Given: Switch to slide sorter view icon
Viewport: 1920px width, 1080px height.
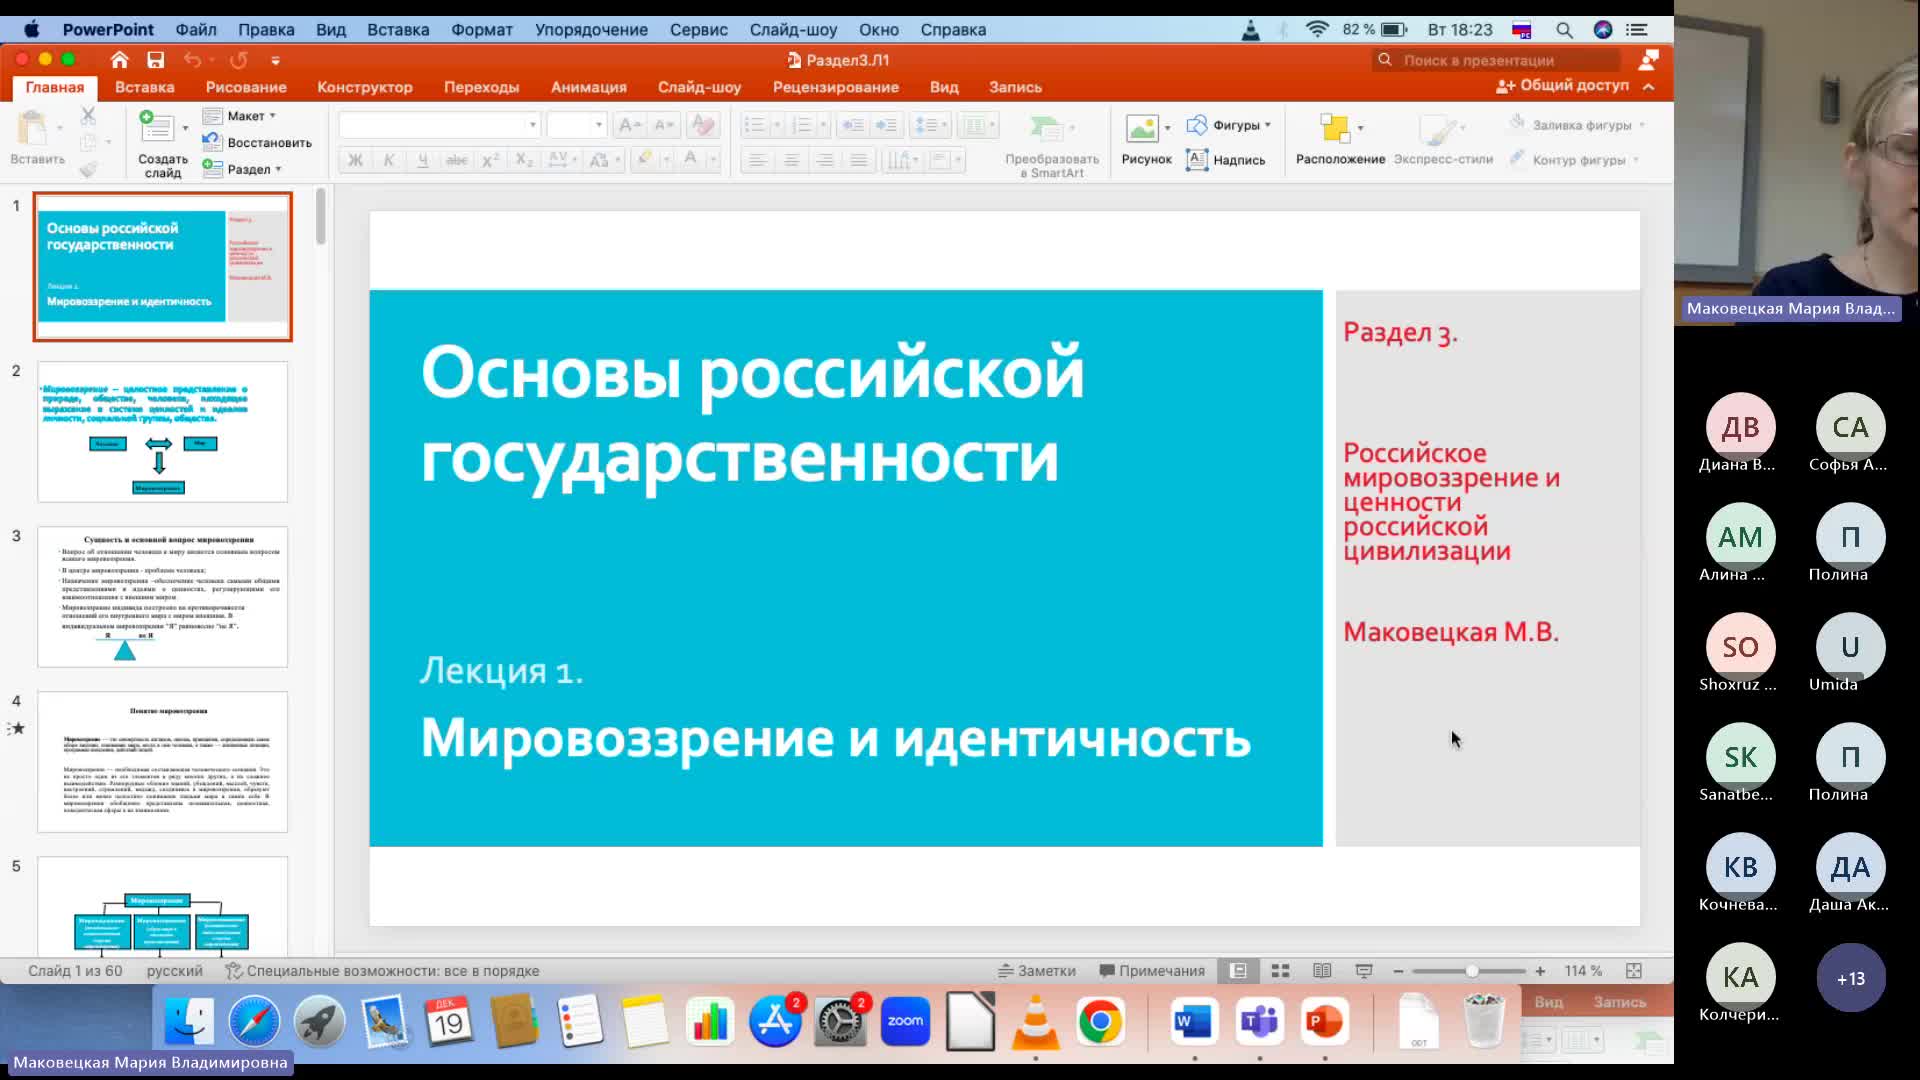Looking at the screenshot, I should pos(1280,971).
